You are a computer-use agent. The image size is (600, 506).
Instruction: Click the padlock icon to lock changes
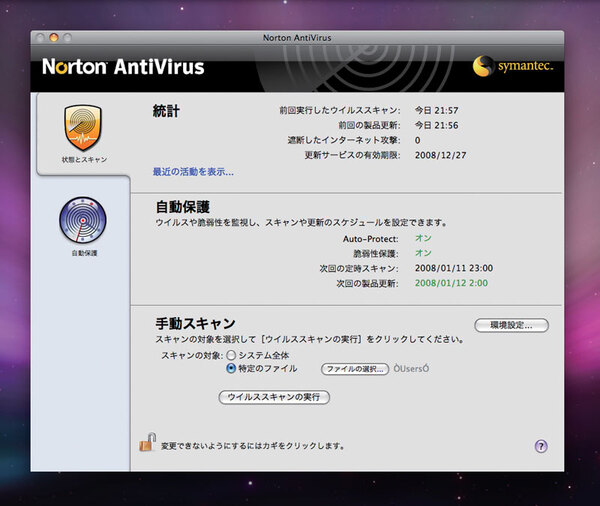point(148,442)
